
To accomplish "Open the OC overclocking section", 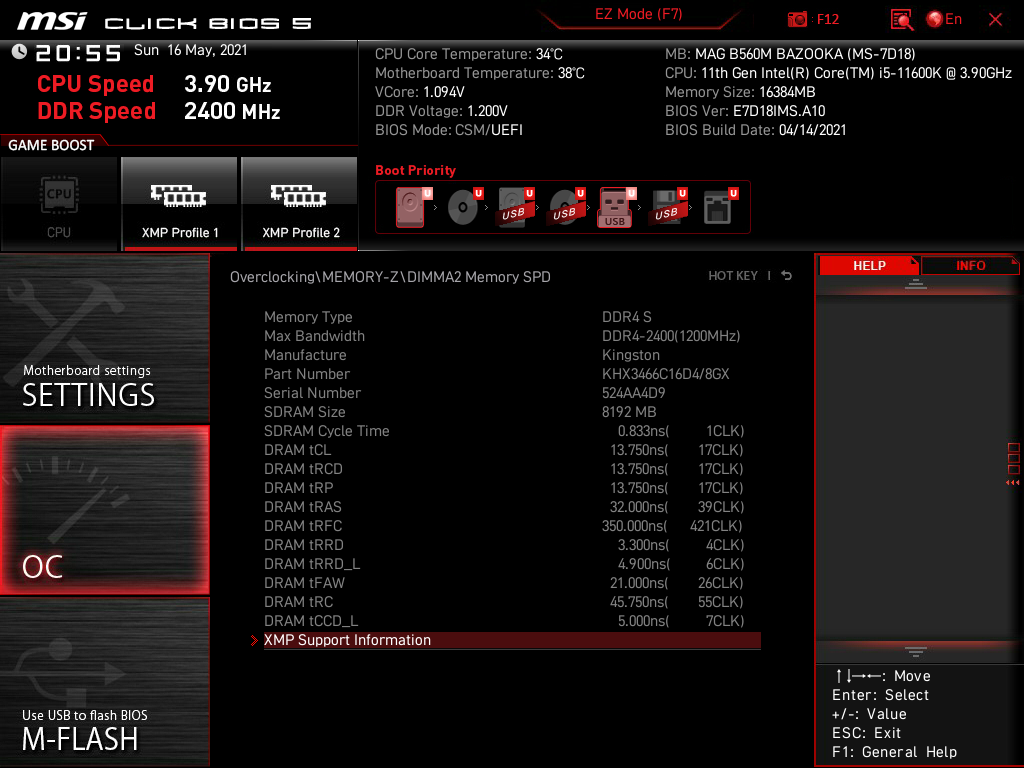I will coord(104,510).
